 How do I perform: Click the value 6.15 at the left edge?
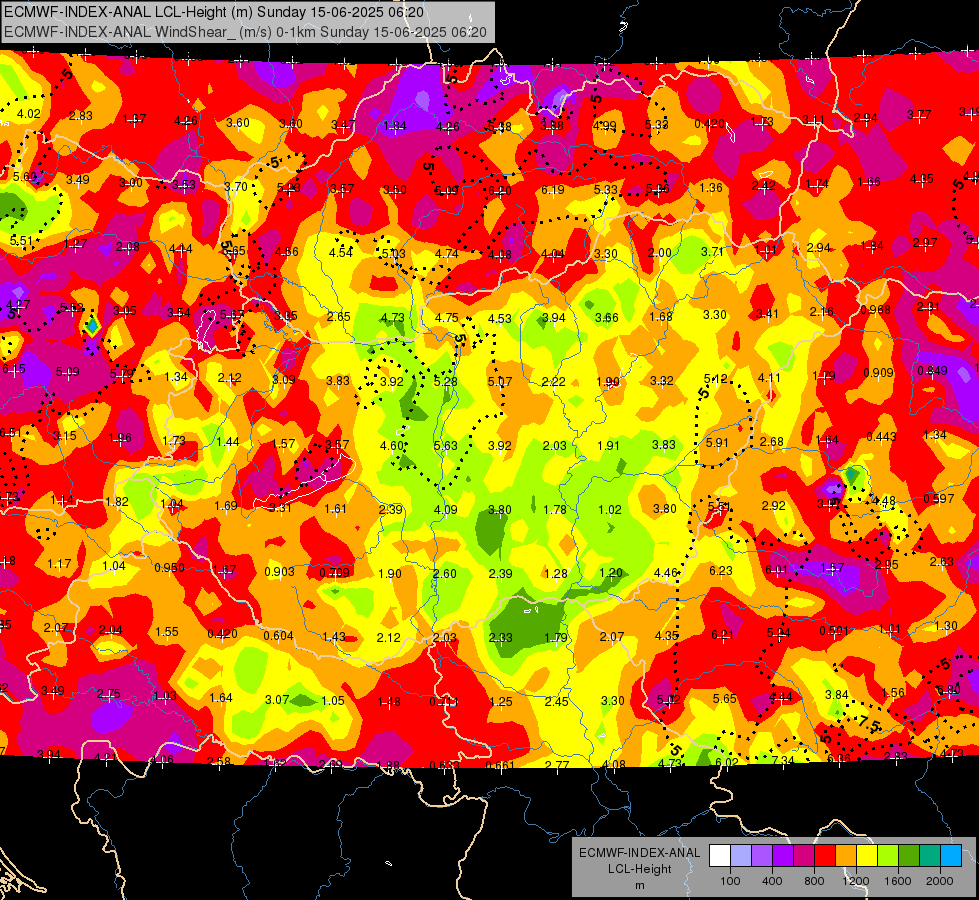click(14, 368)
